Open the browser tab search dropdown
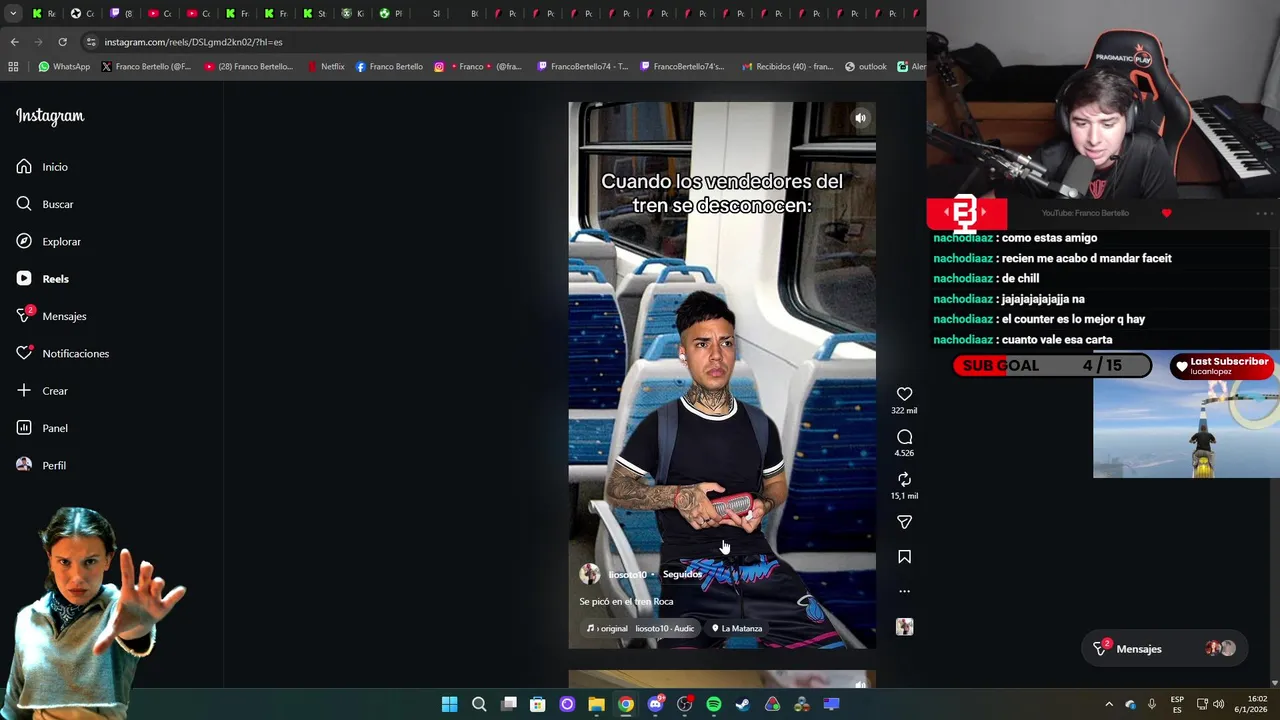This screenshot has height=720, width=1280. pyautogui.click(x=13, y=13)
